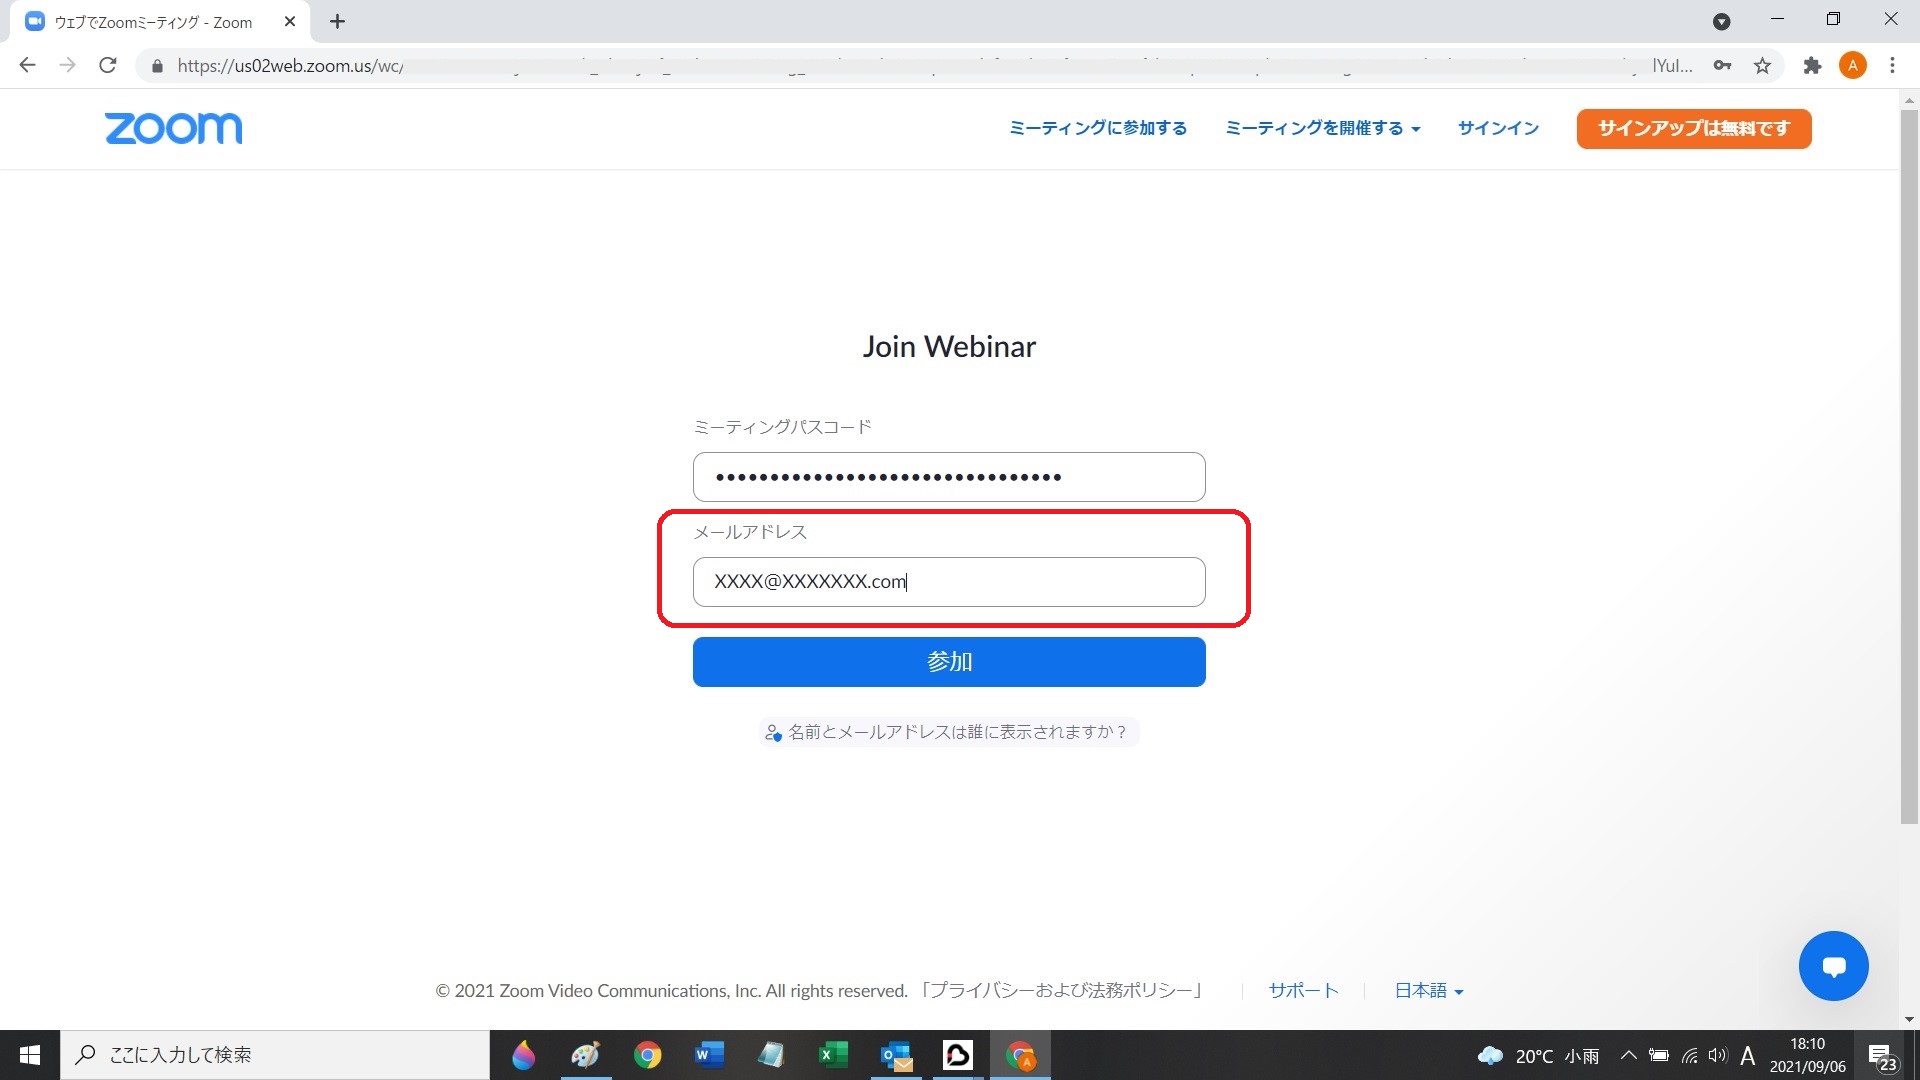Go back using browser back arrow
This screenshot has height=1080, width=1920.
pyautogui.click(x=27, y=66)
